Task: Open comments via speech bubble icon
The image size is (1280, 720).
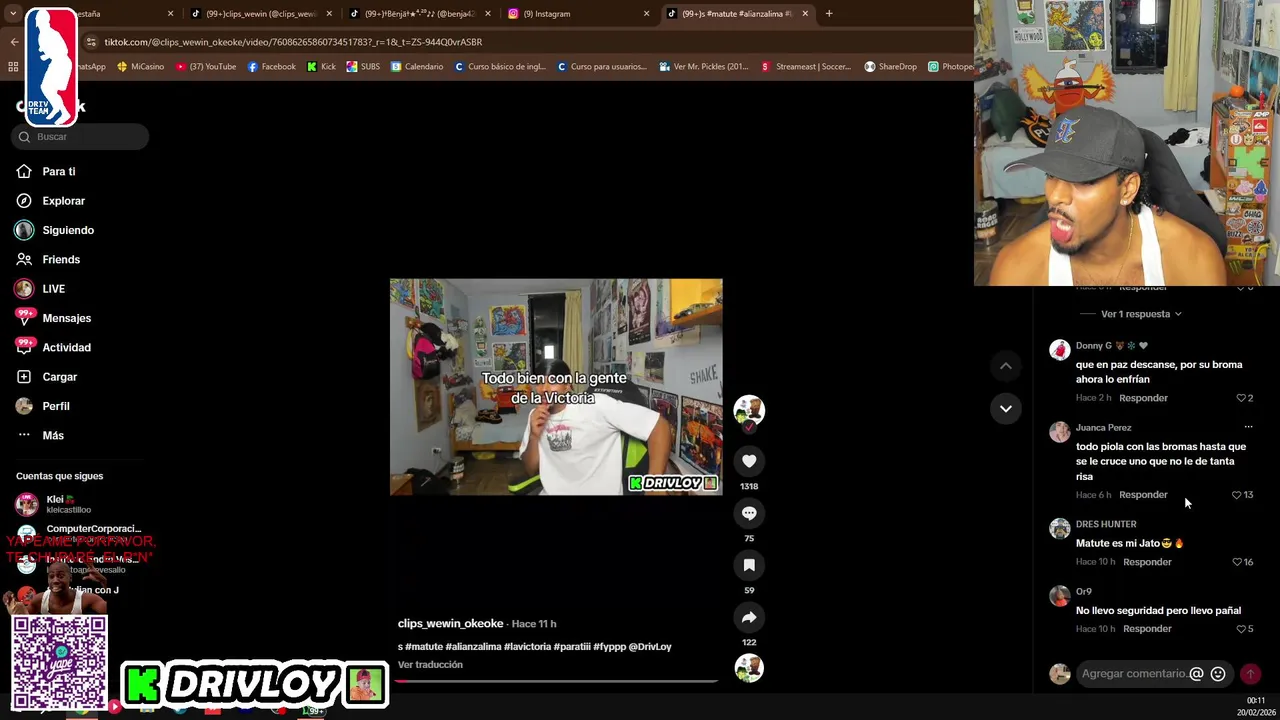Action: pyautogui.click(x=749, y=513)
